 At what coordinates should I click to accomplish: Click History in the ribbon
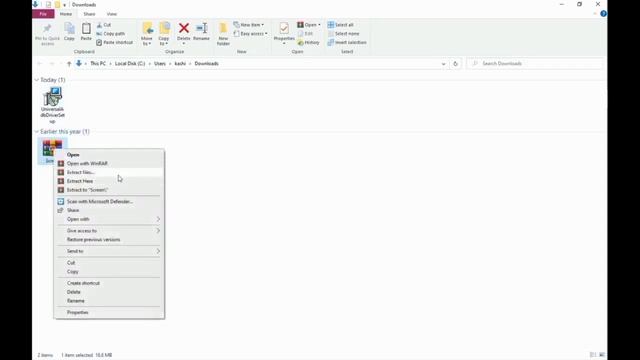pos(309,42)
